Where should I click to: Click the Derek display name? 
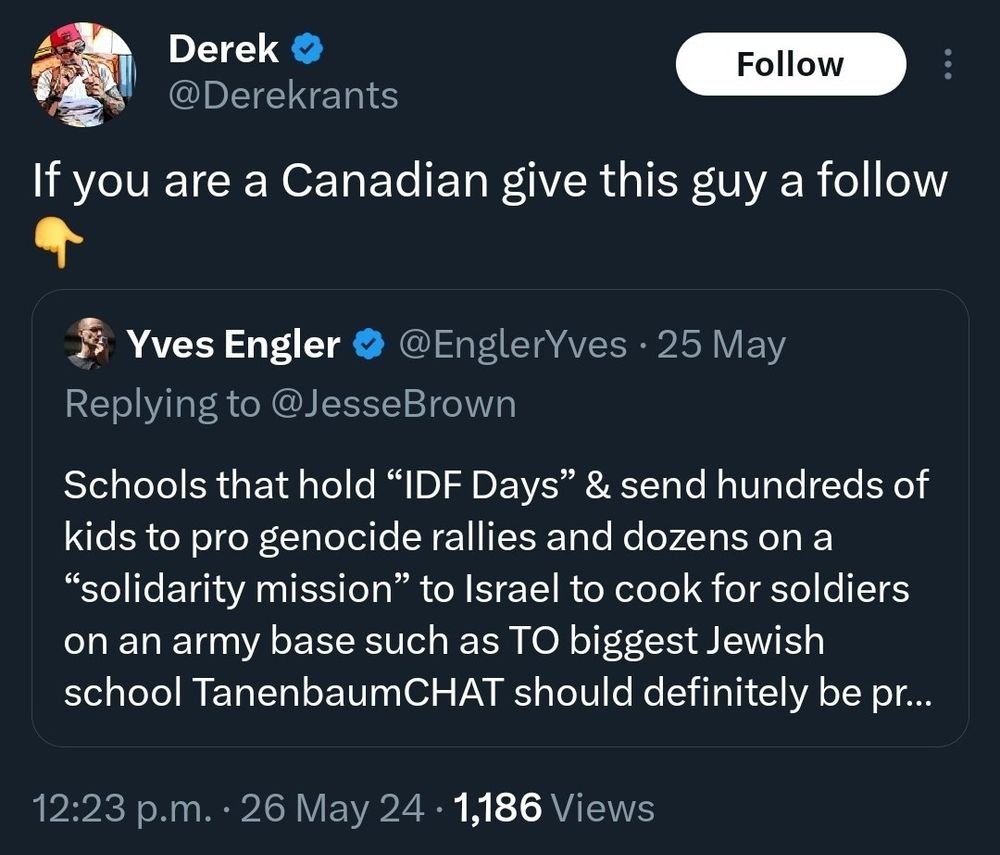[x=222, y=48]
